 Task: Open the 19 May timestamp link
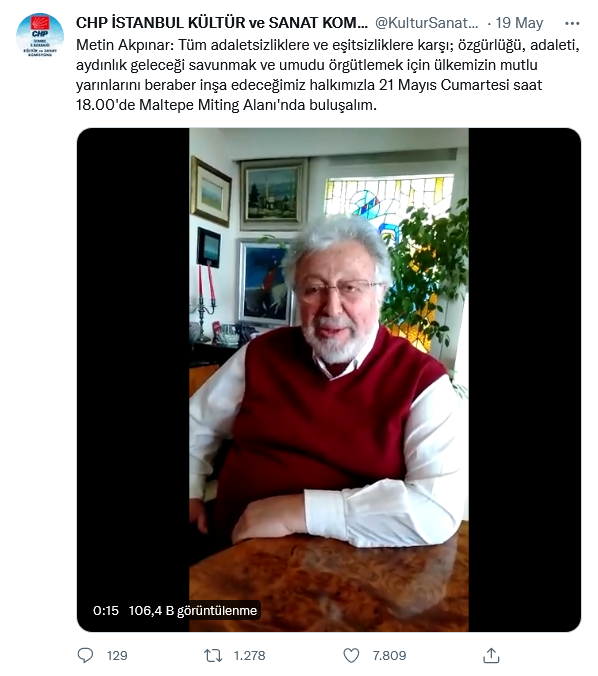click(519, 23)
